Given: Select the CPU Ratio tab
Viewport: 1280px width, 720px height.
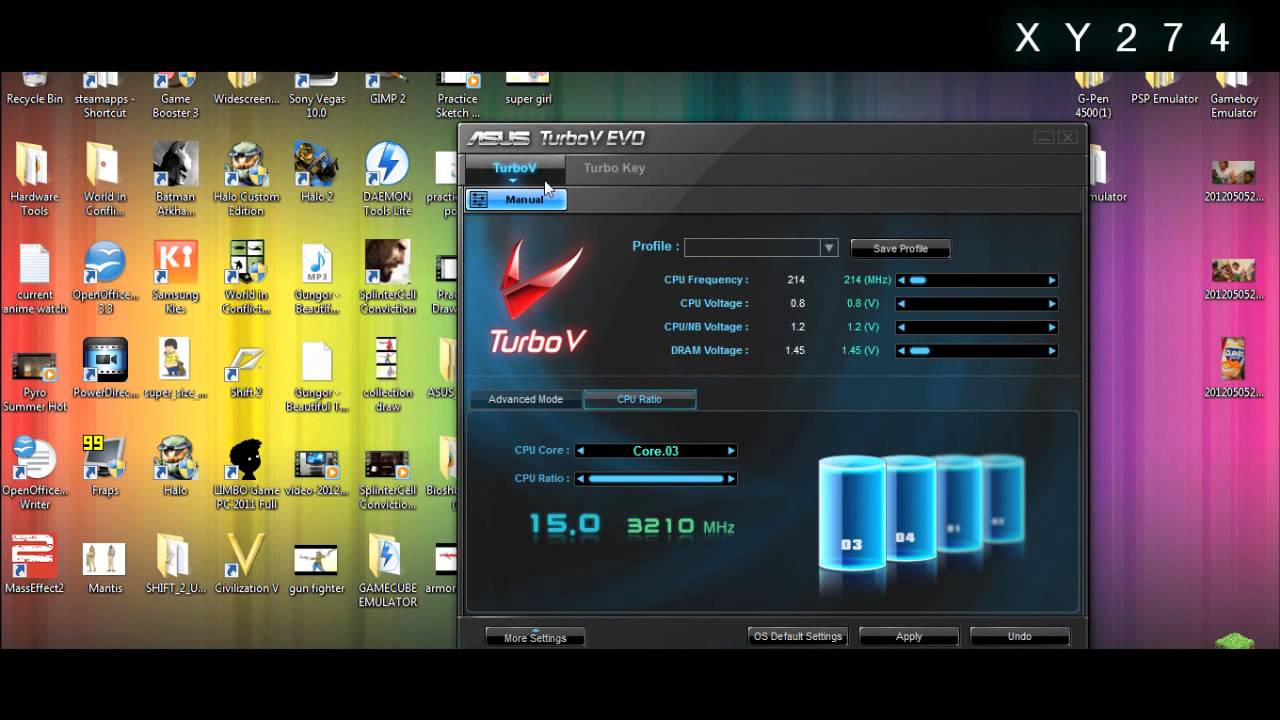Looking at the screenshot, I should coord(639,399).
